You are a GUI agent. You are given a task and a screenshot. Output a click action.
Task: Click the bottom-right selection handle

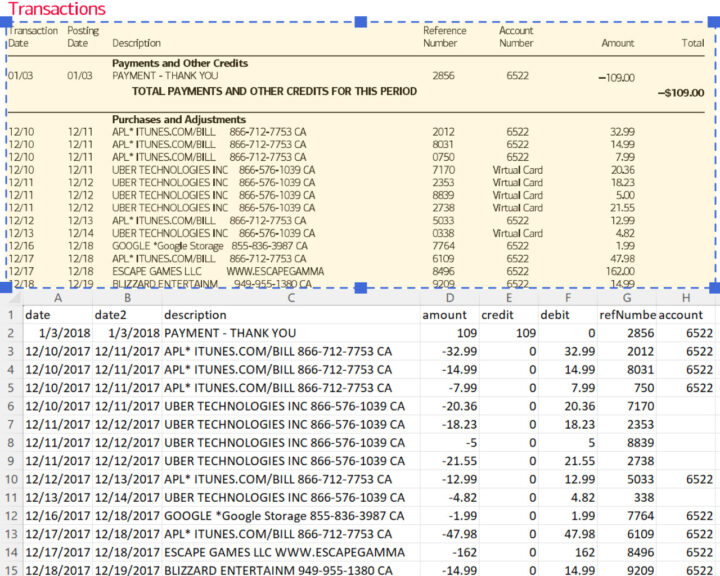click(714, 287)
